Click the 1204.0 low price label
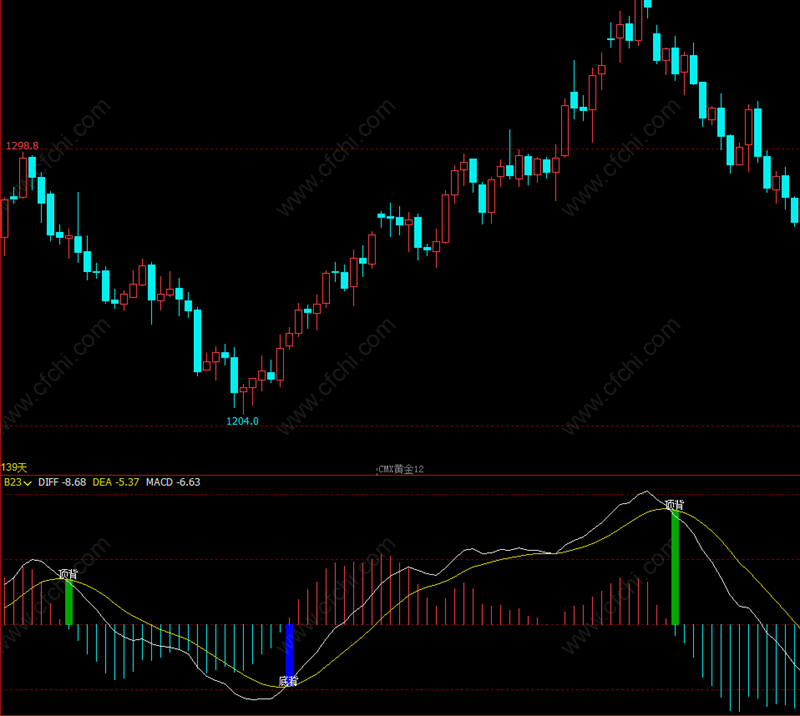800x716 pixels. click(x=242, y=421)
